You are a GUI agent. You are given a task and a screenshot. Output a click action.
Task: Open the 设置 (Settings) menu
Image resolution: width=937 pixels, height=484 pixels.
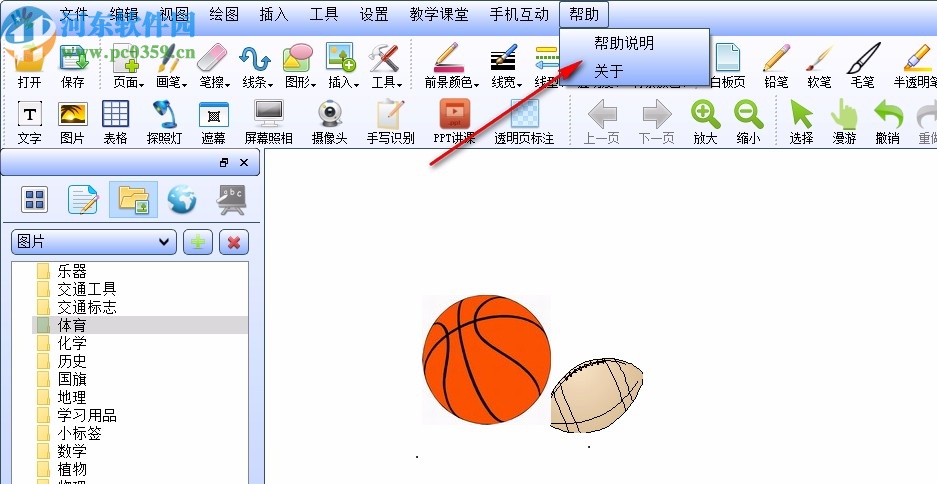[374, 14]
